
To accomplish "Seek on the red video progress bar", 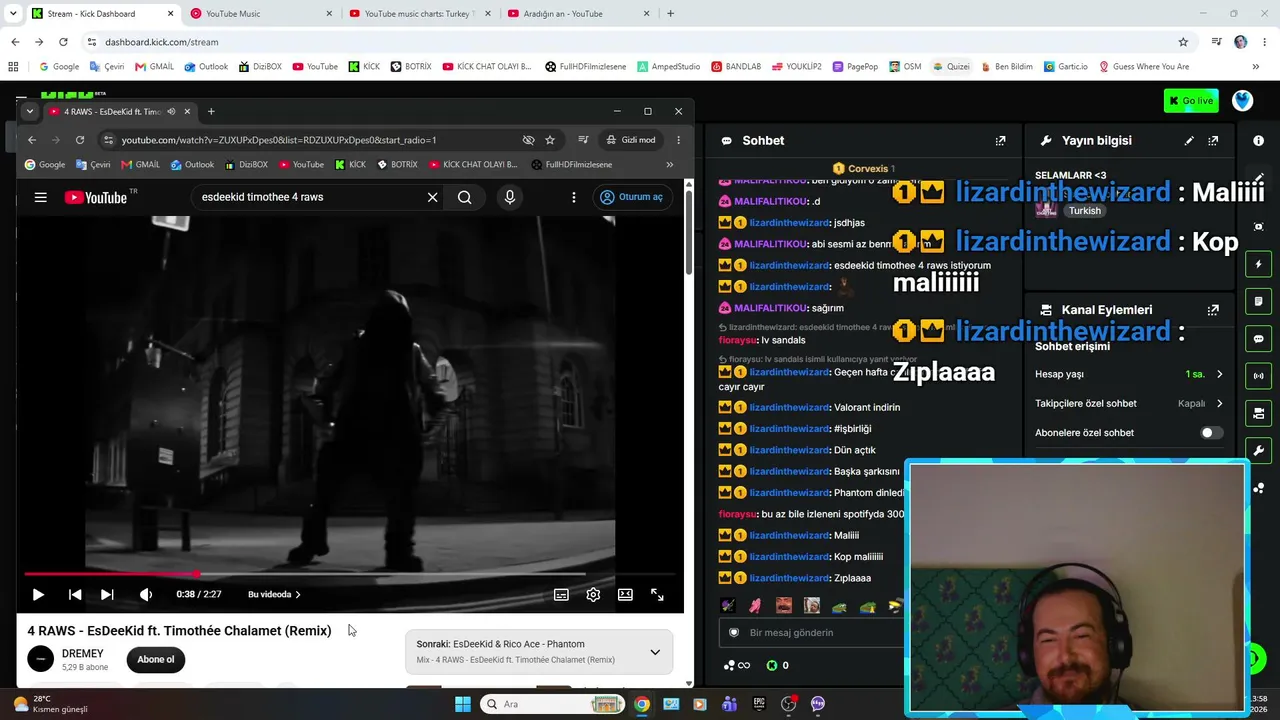I will pos(350,574).
